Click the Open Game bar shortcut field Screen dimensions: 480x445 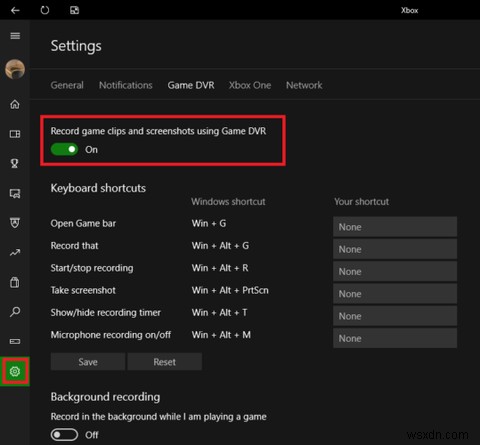[x=395, y=227]
